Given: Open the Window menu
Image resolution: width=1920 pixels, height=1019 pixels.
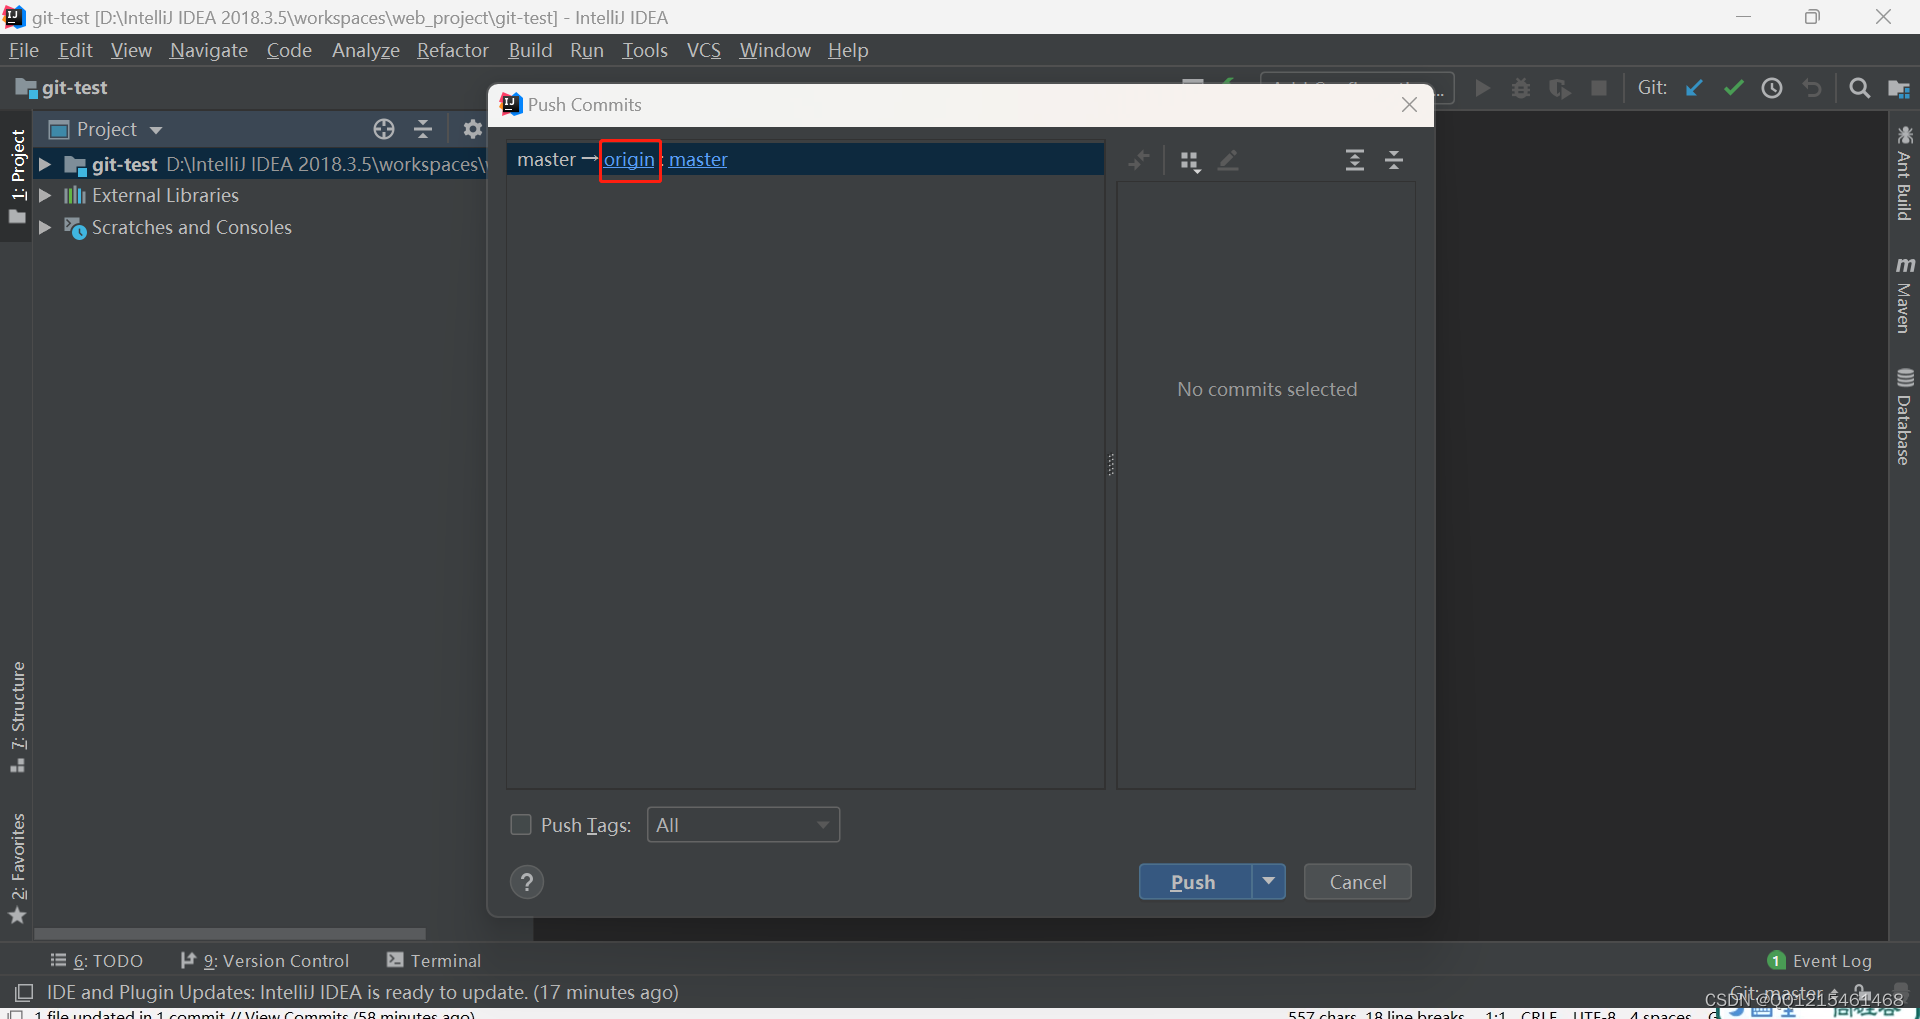Looking at the screenshot, I should 775,50.
